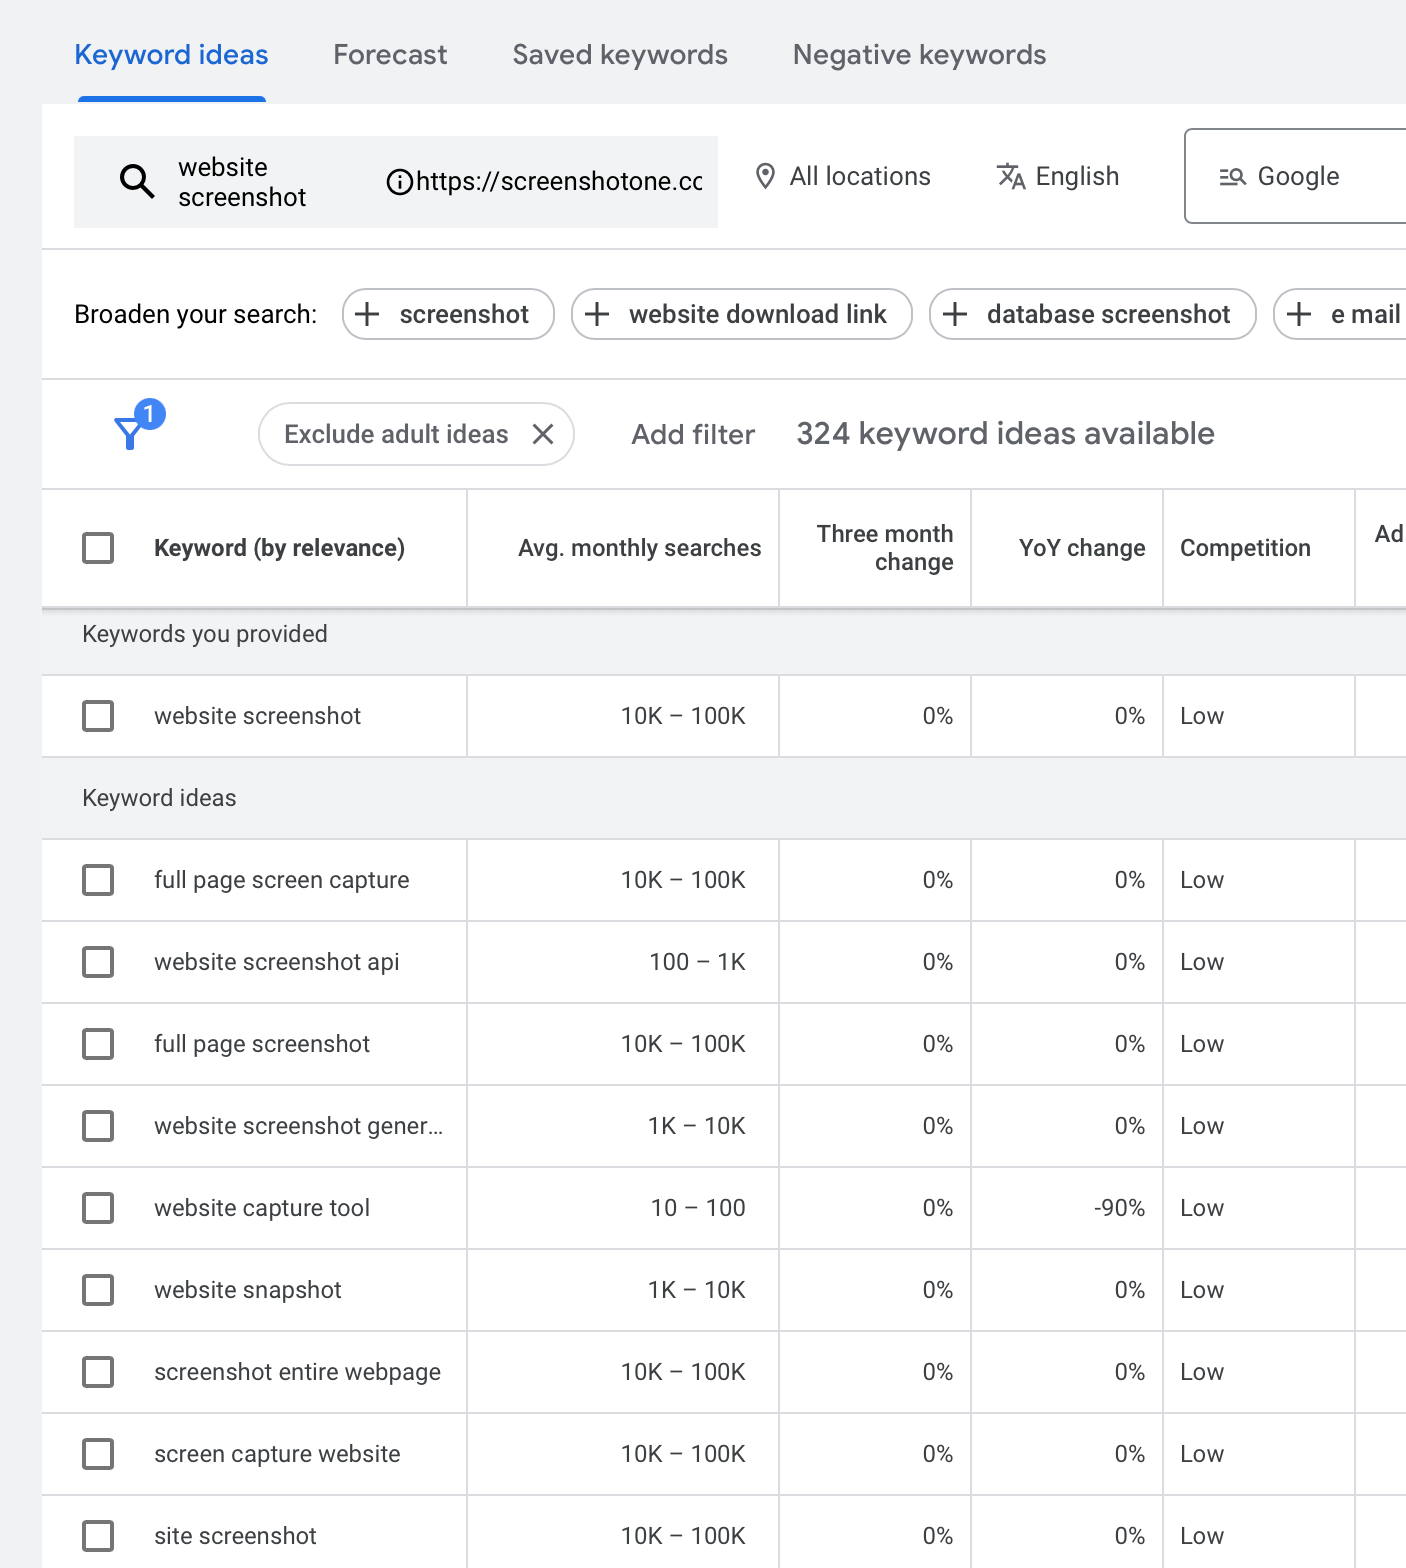Add 'database screenshot' suggestion
The height and width of the screenshot is (1568, 1406).
click(1093, 314)
